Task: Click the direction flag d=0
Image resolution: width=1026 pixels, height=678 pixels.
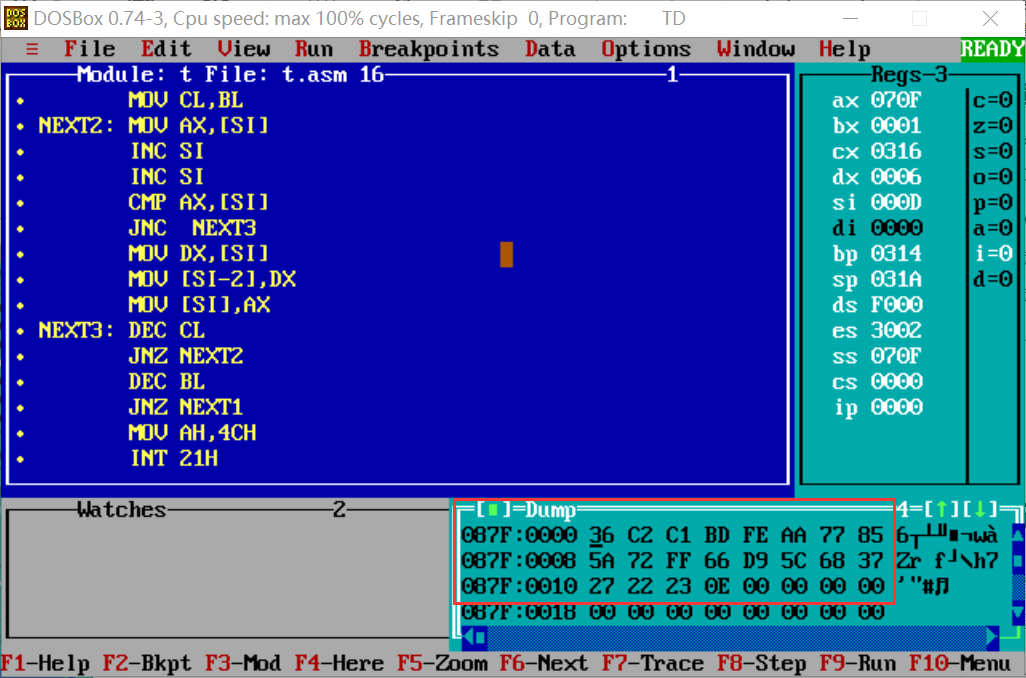Action: 993,279
